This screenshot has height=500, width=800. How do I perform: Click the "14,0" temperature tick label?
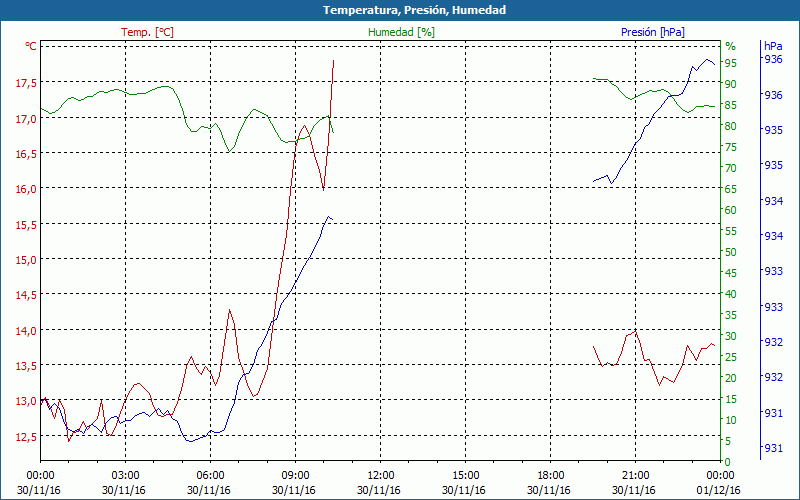click(26, 331)
